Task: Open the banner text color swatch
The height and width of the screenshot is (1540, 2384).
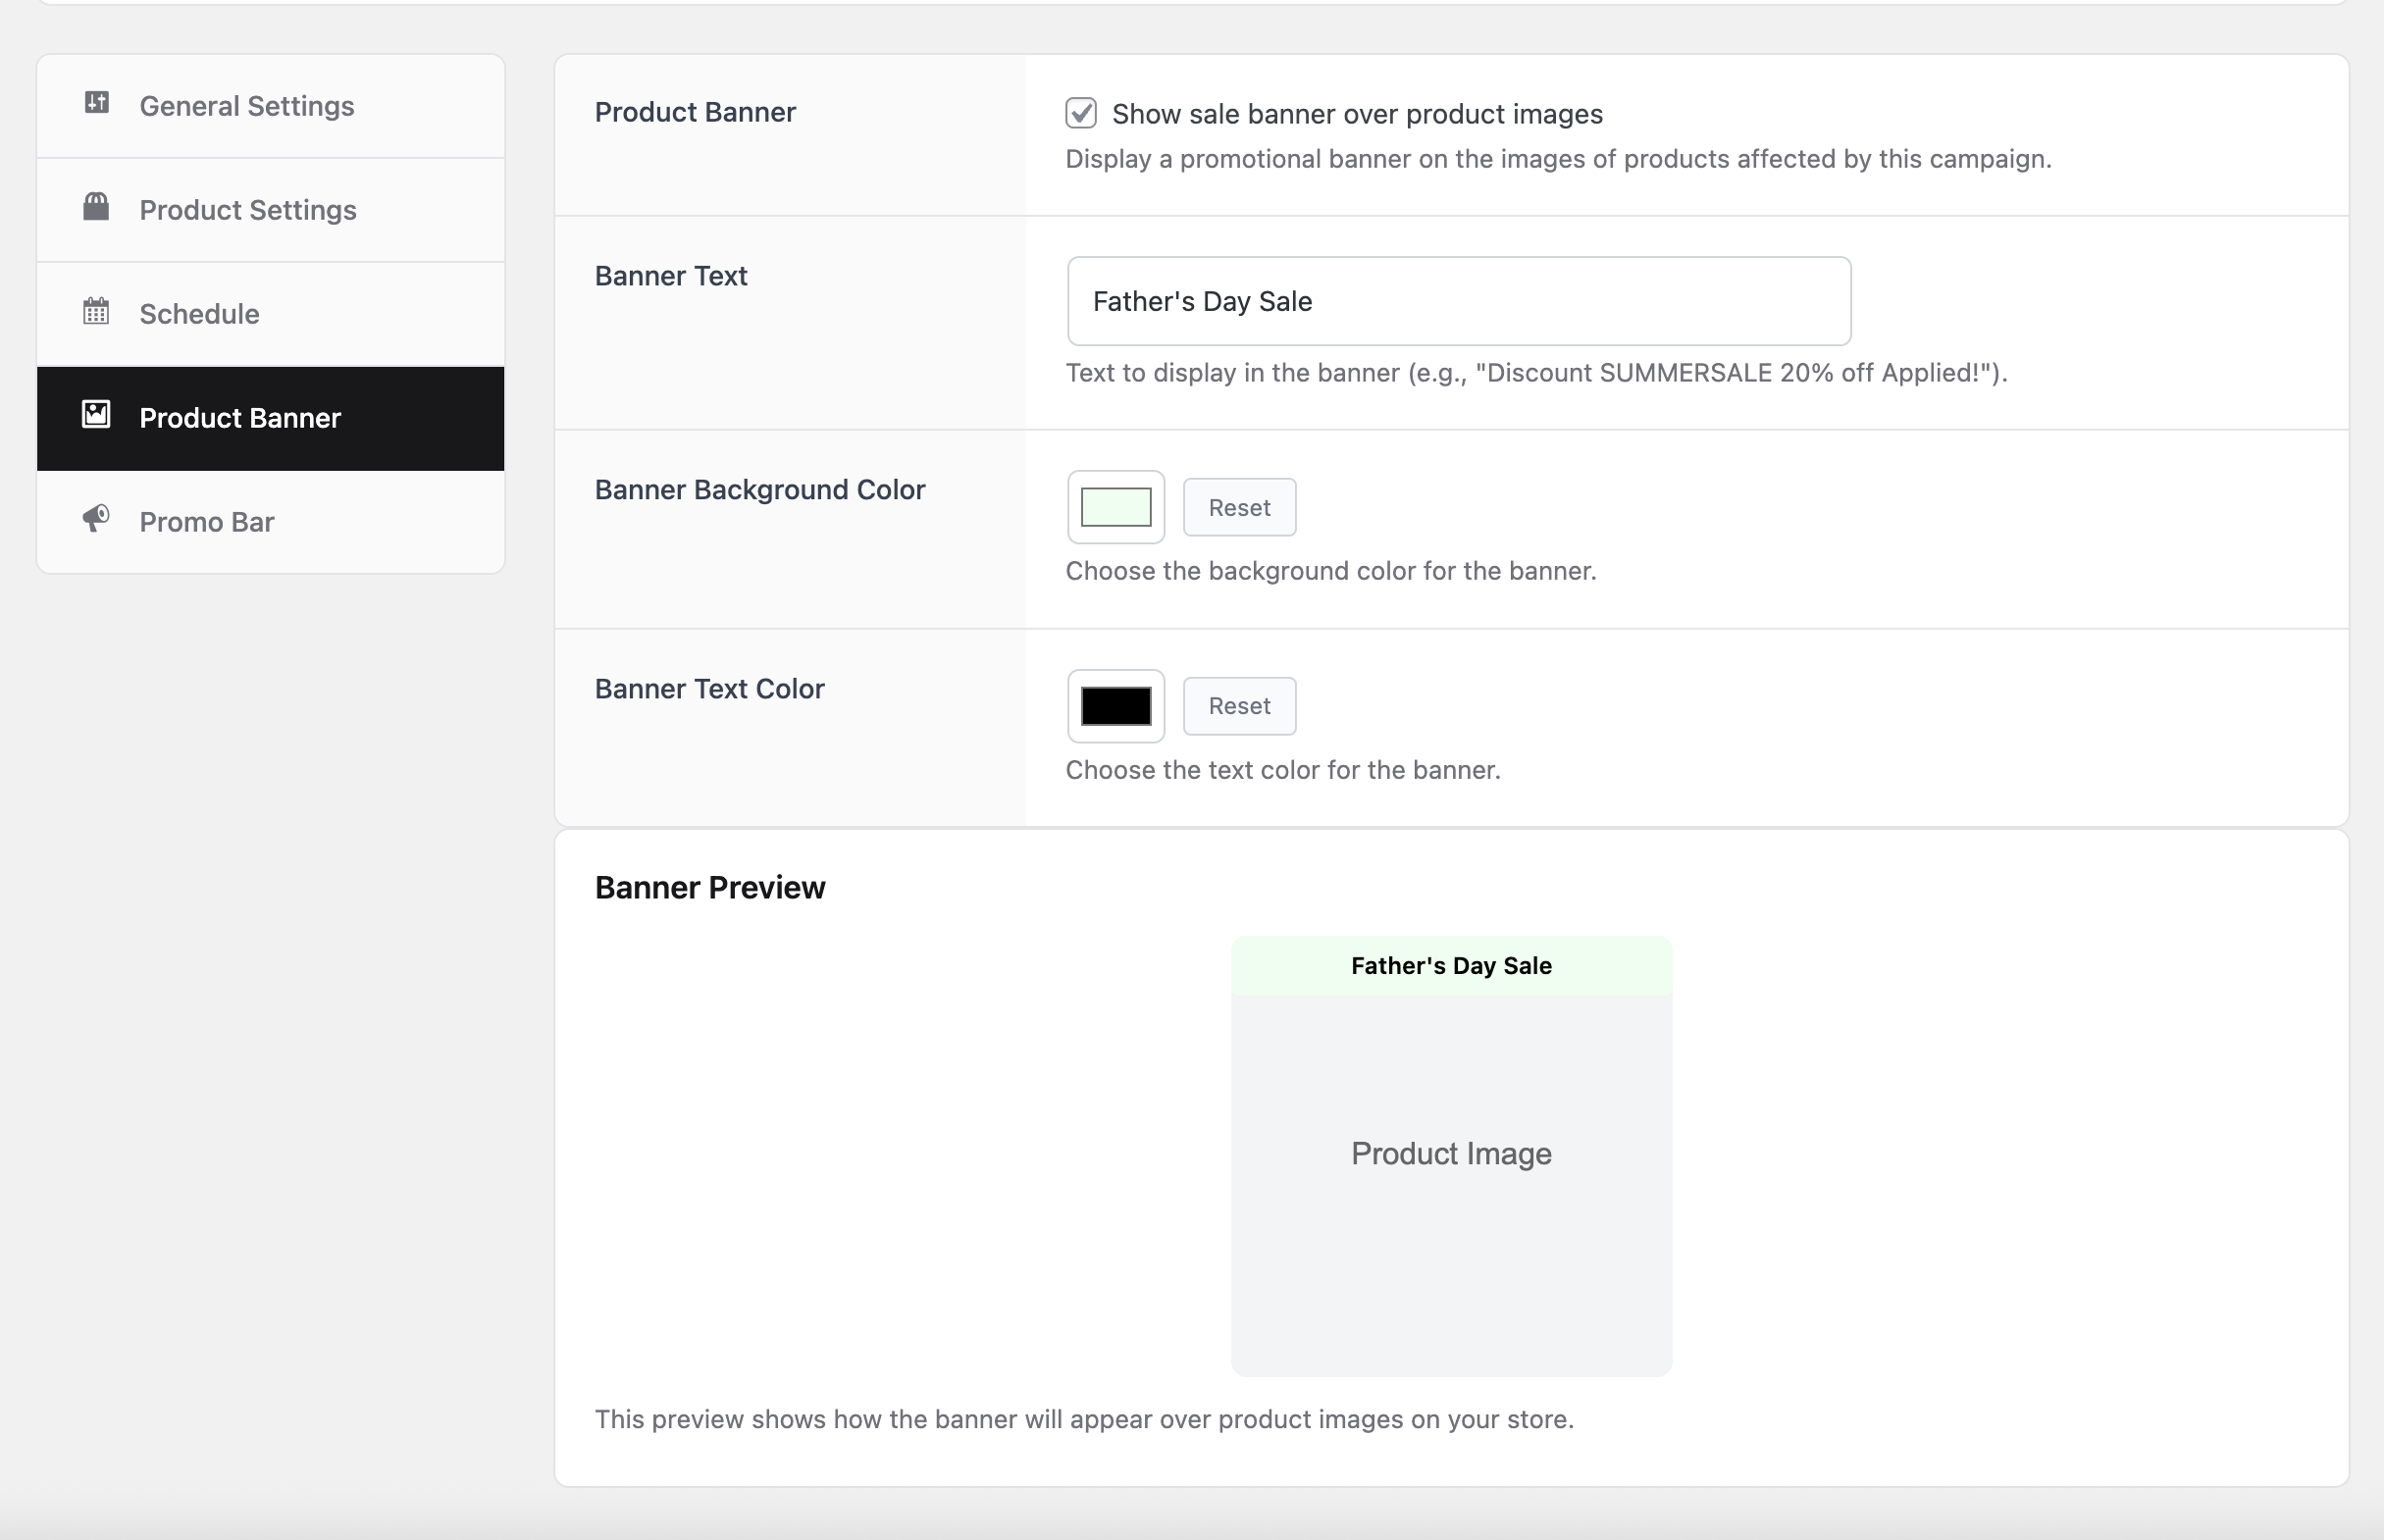Action: [x=1116, y=706]
